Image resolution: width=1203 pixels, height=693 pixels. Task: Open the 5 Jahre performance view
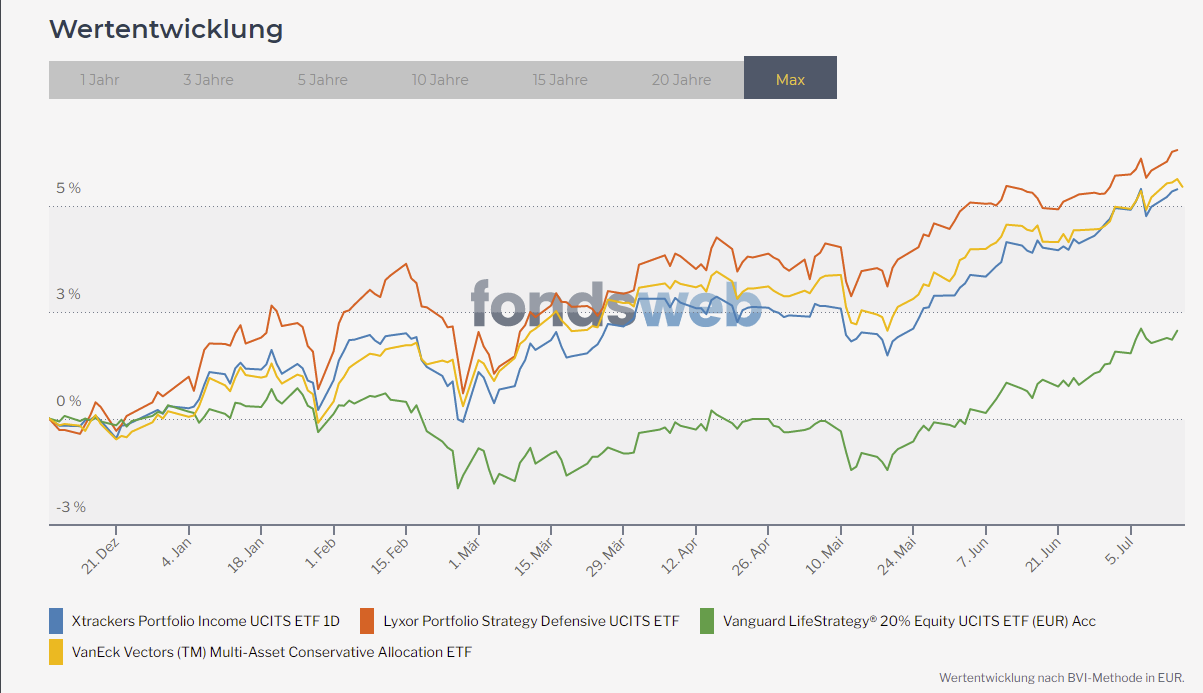[x=322, y=79]
